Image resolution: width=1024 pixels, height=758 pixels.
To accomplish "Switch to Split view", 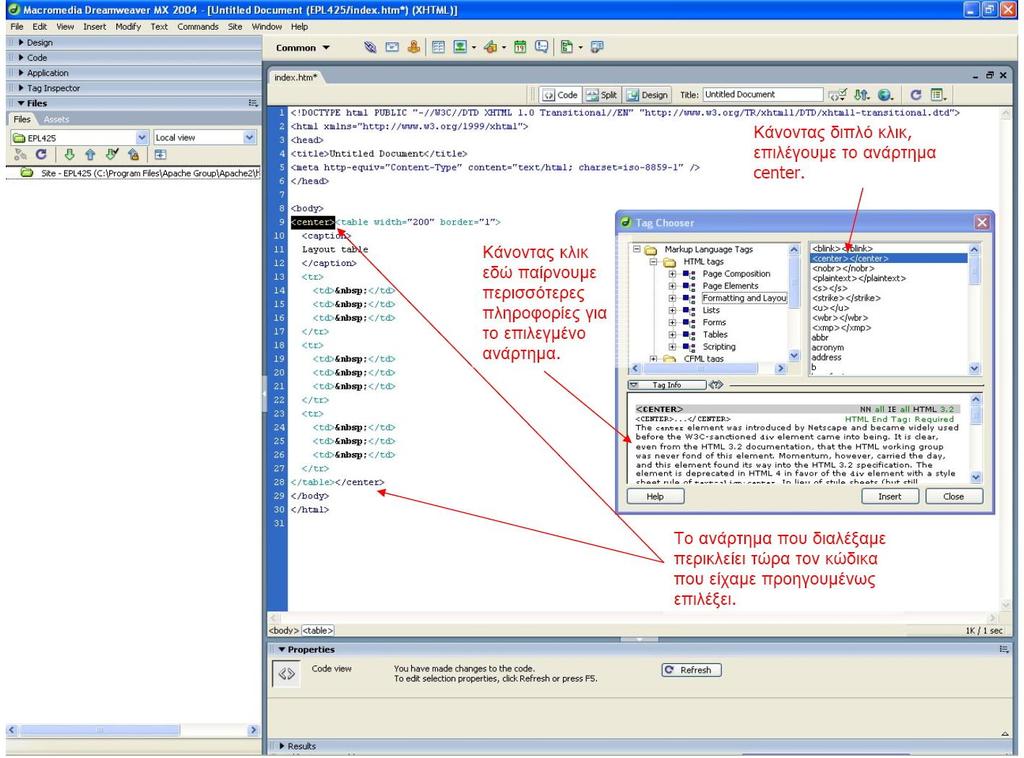I will [601, 95].
